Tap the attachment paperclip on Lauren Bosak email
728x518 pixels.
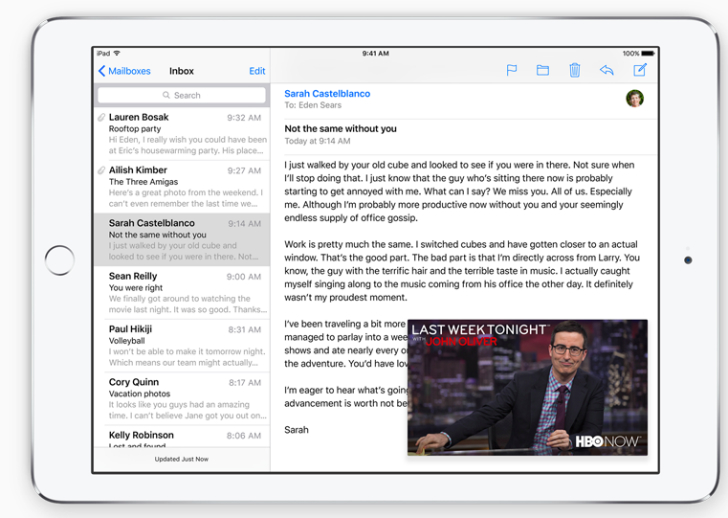tap(101, 117)
